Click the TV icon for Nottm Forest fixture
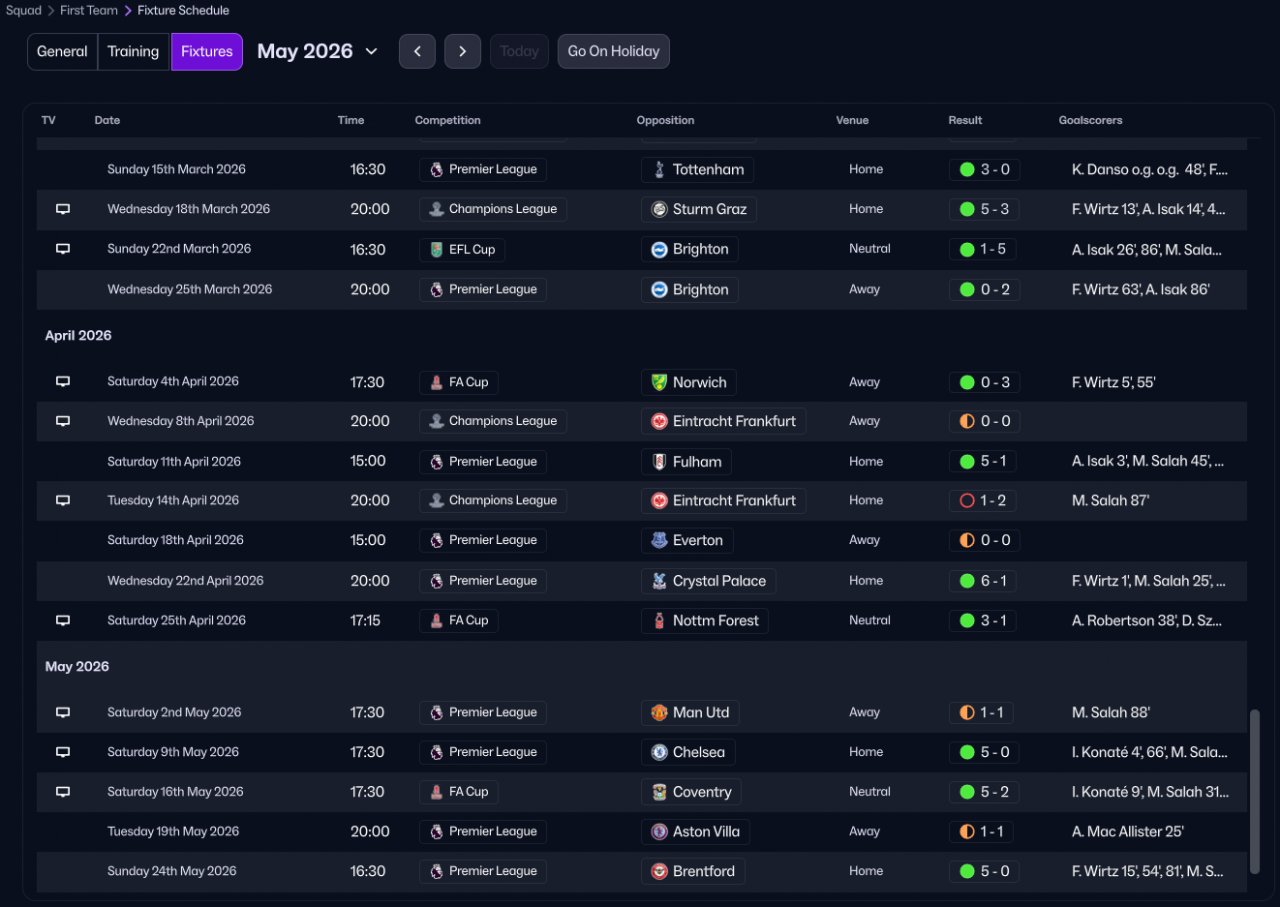This screenshot has height=907, width=1280. click(x=63, y=620)
